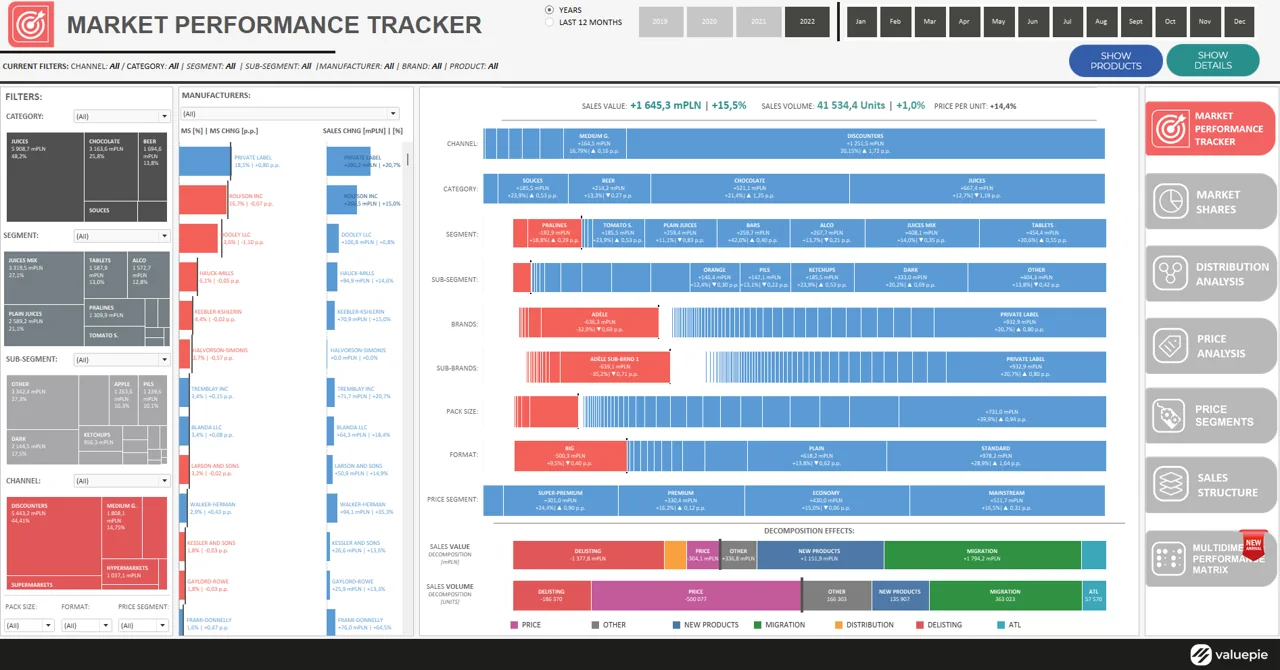Click the MIGRATION legend color square

coord(758,625)
